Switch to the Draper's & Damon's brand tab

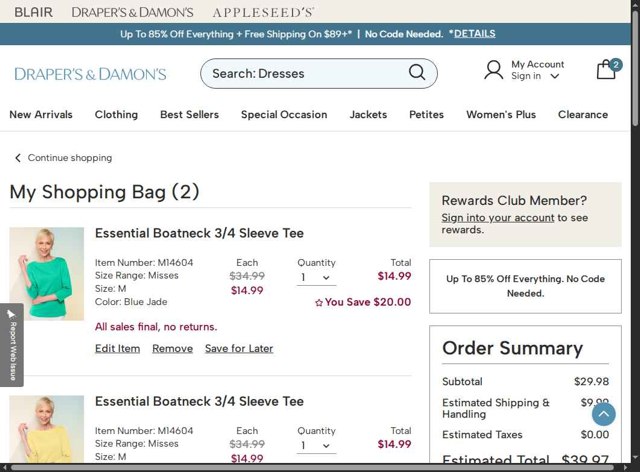pos(132,12)
